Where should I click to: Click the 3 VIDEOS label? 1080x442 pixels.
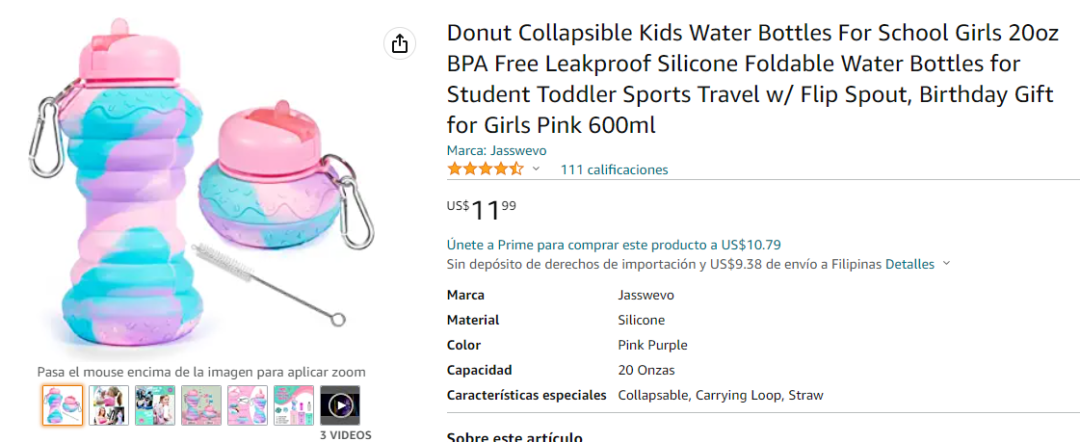[345, 435]
